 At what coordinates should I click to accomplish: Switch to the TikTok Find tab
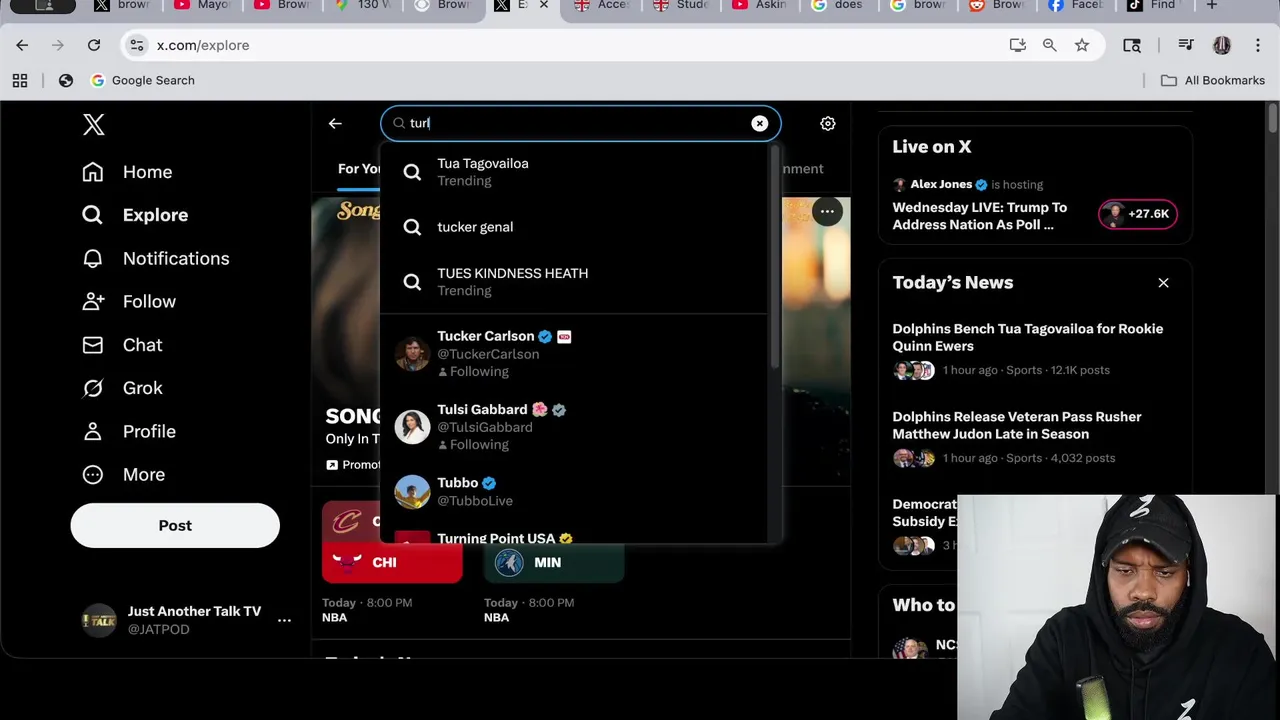1153,5
